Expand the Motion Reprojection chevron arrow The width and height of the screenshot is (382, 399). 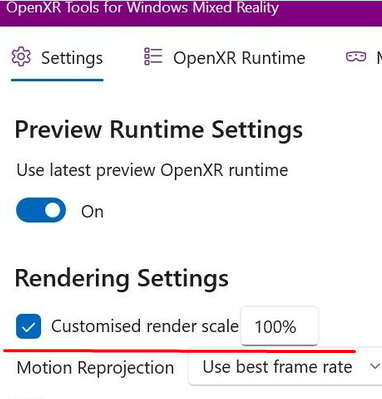(375, 366)
